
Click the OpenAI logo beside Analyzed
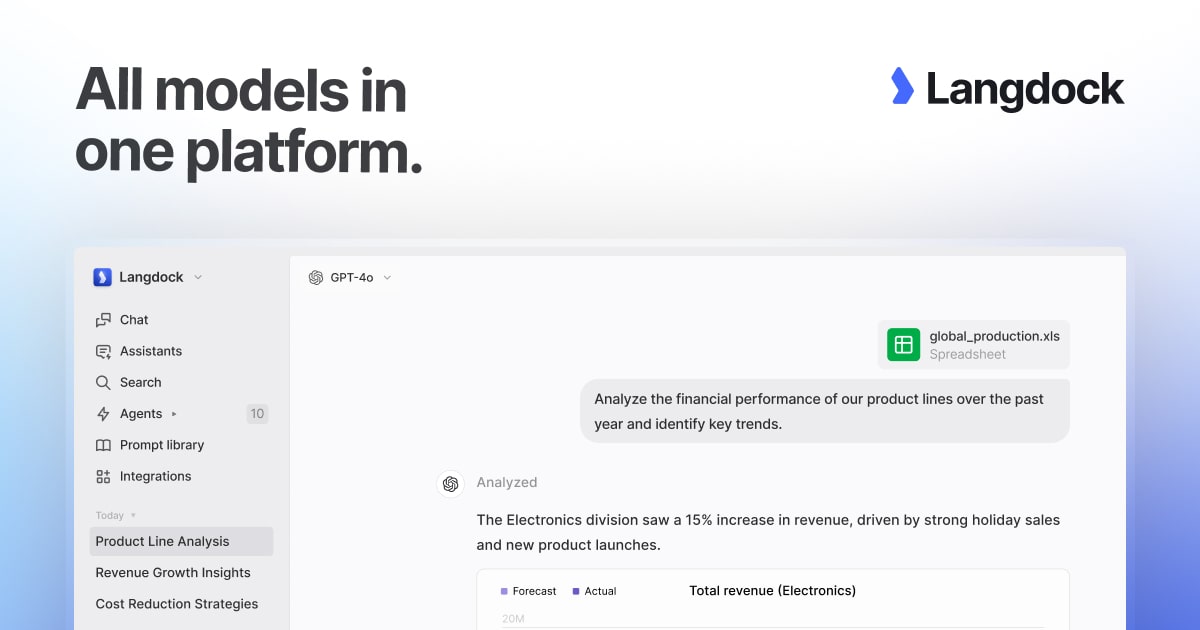pos(450,483)
